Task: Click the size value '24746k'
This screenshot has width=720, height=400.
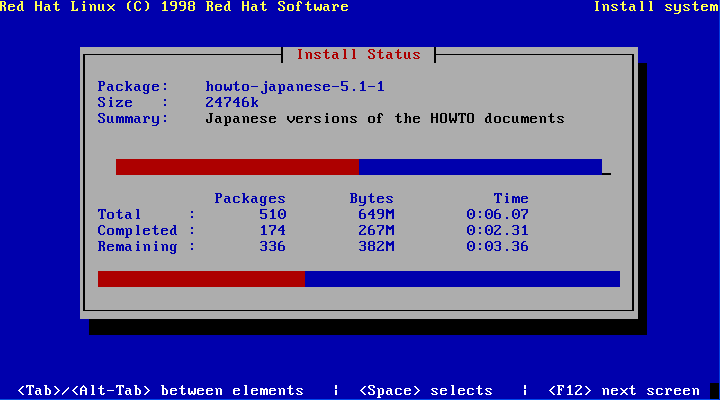Action: (x=232, y=102)
